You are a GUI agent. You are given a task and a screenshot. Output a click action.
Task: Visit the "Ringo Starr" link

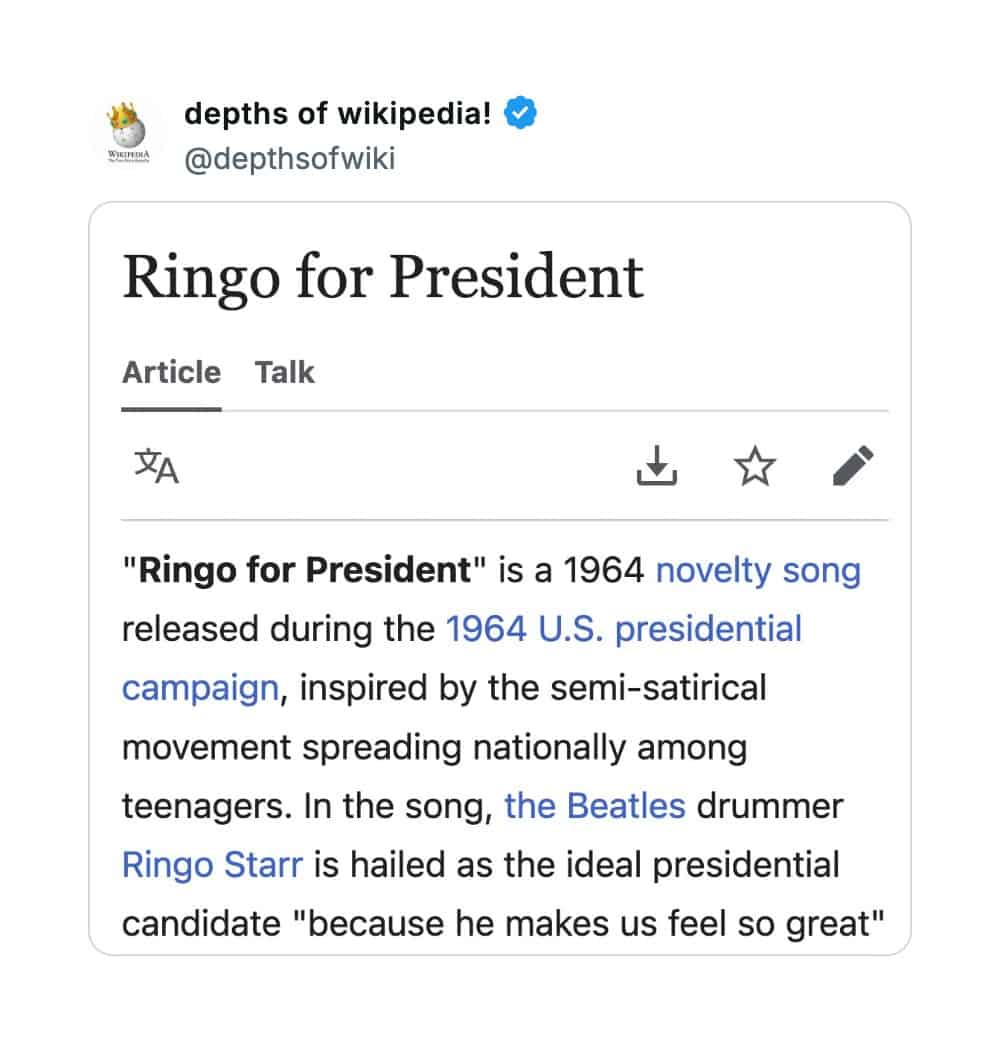click(x=212, y=865)
